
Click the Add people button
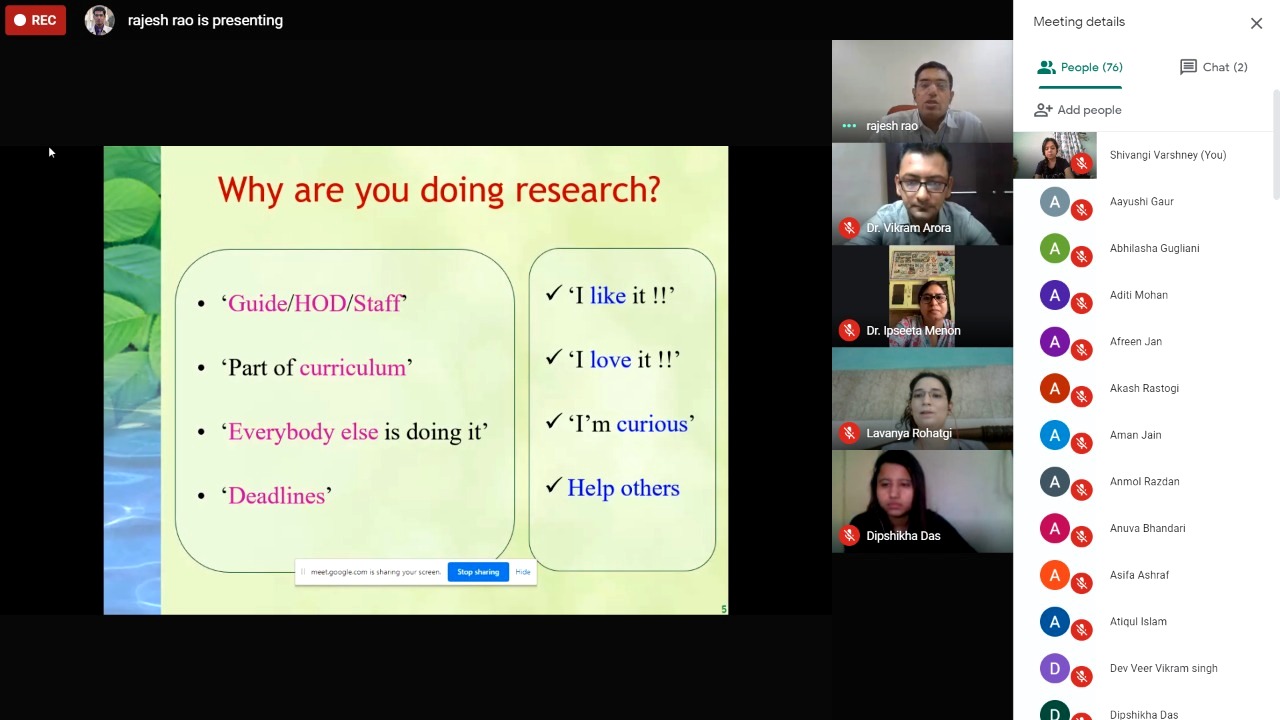tap(1078, 110)
